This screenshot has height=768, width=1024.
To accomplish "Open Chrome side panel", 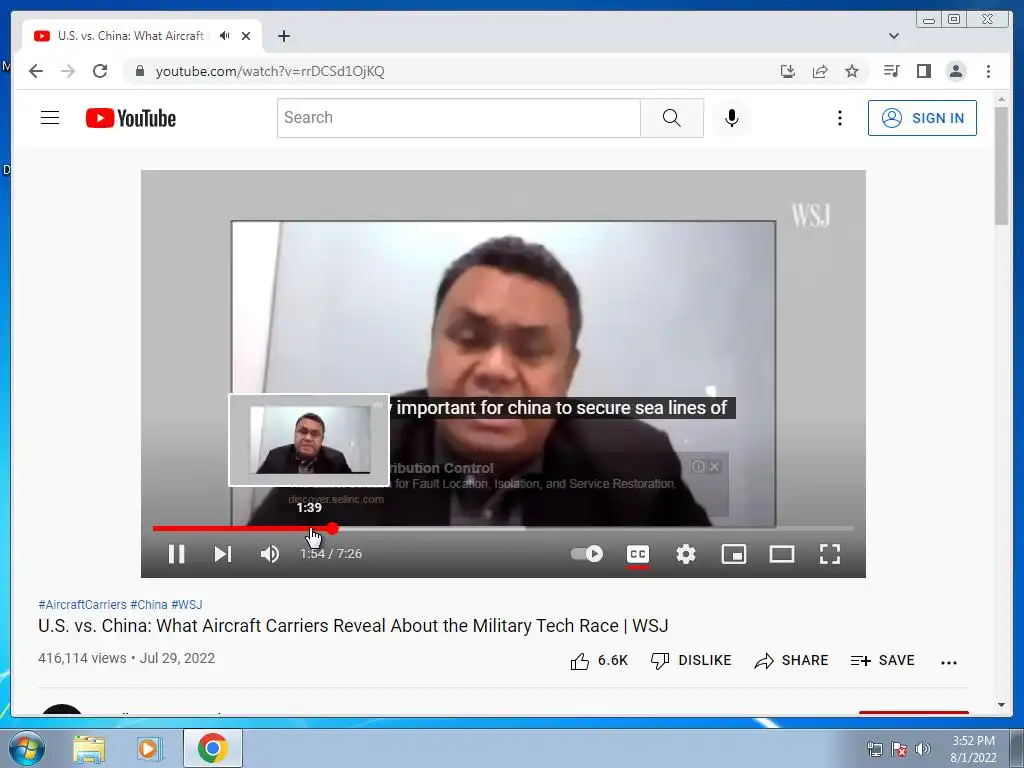I will [x=923, y=71].
